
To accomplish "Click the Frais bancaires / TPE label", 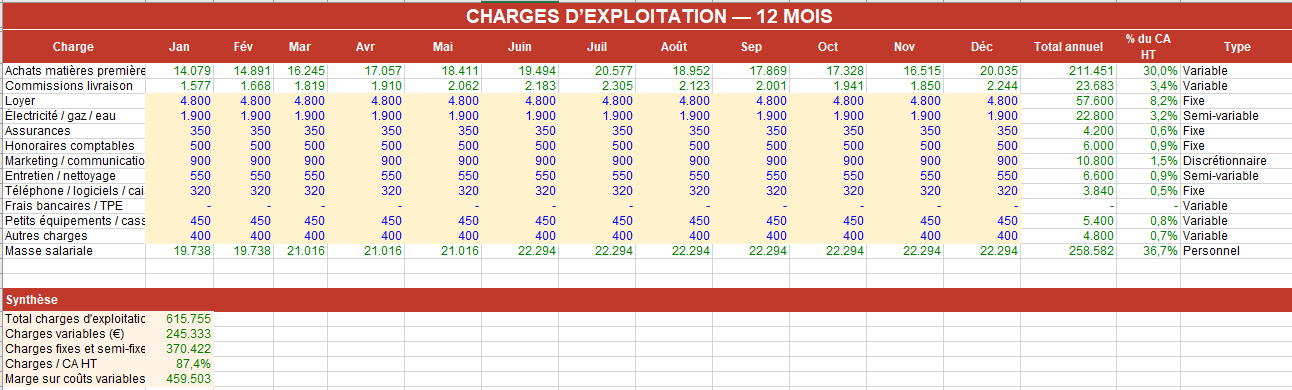I will 64,206.
